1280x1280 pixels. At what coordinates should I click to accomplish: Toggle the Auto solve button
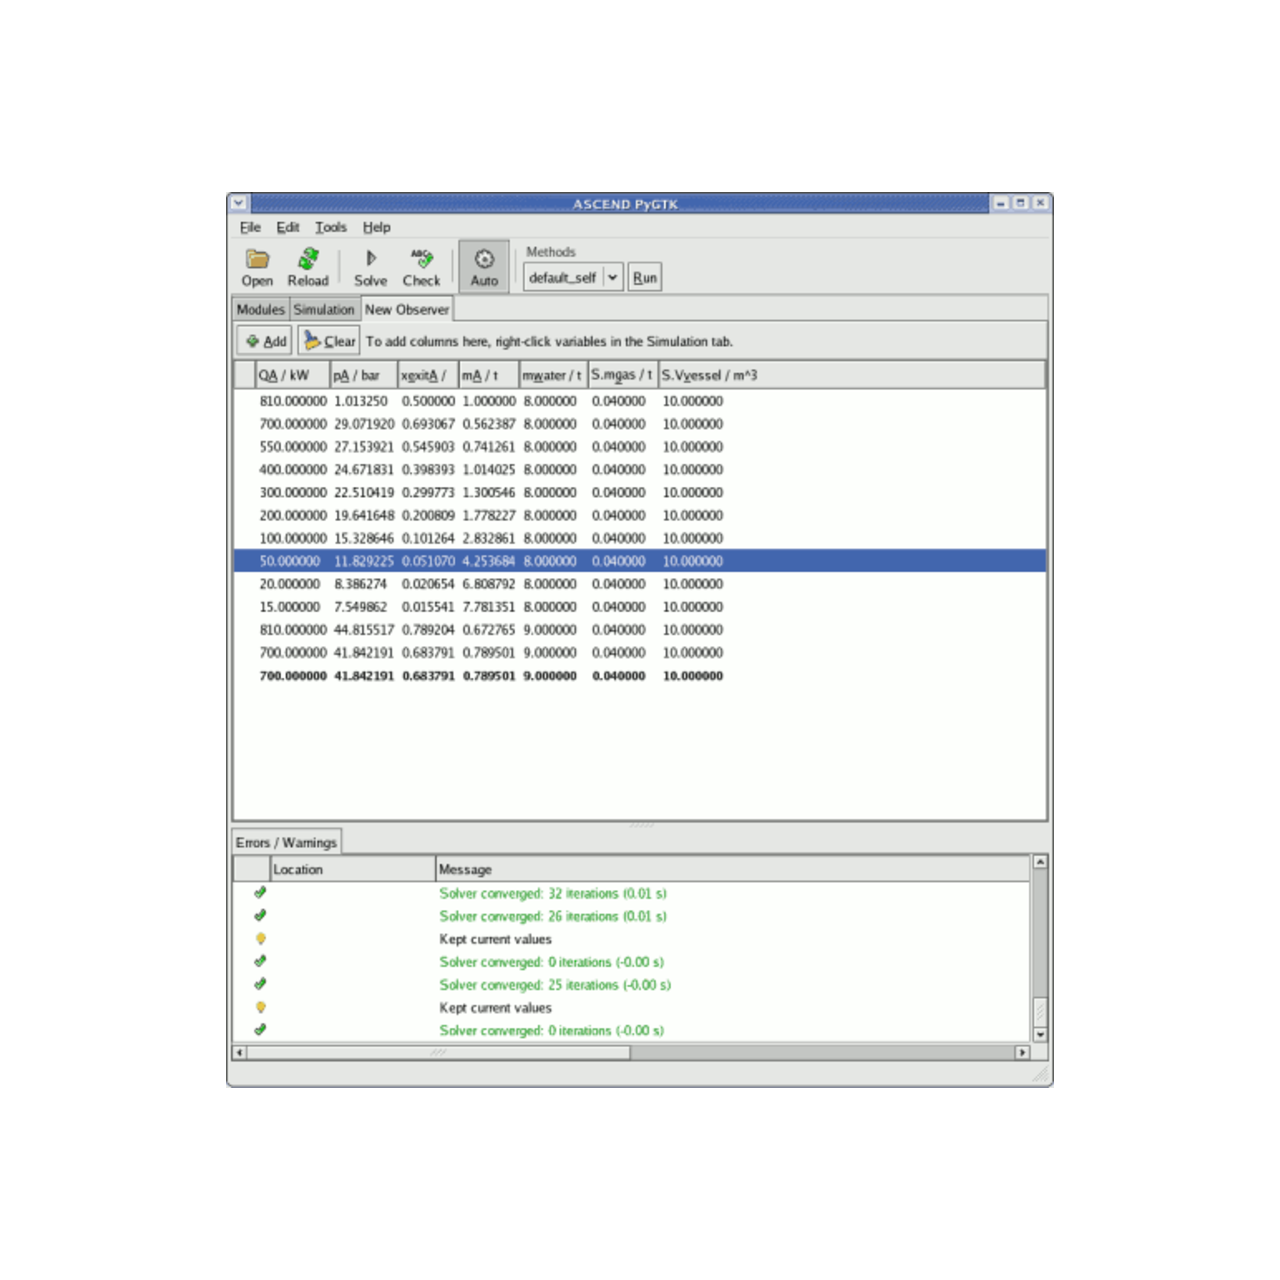point(484,267)
